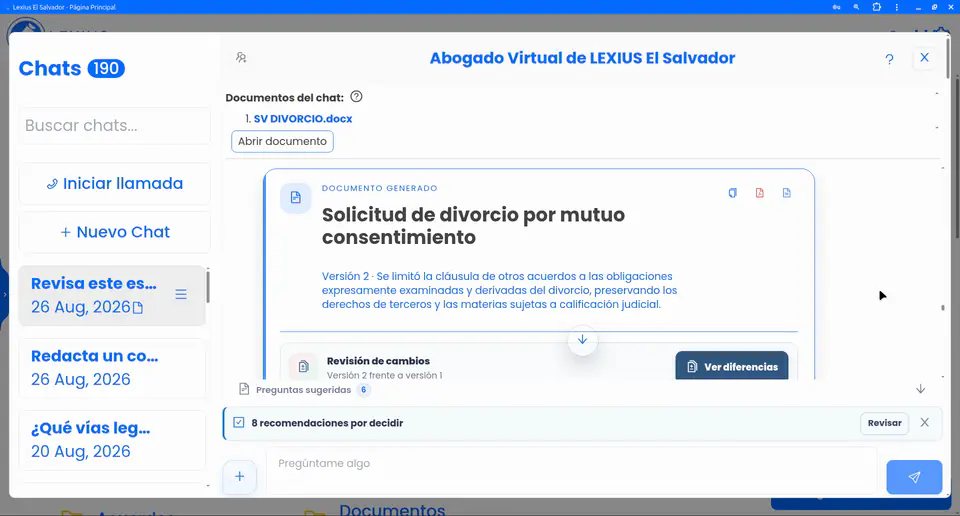Click the 6 badge on Preguntas sugeridas
The image size is (960, 516).
(x=364, y=390)
